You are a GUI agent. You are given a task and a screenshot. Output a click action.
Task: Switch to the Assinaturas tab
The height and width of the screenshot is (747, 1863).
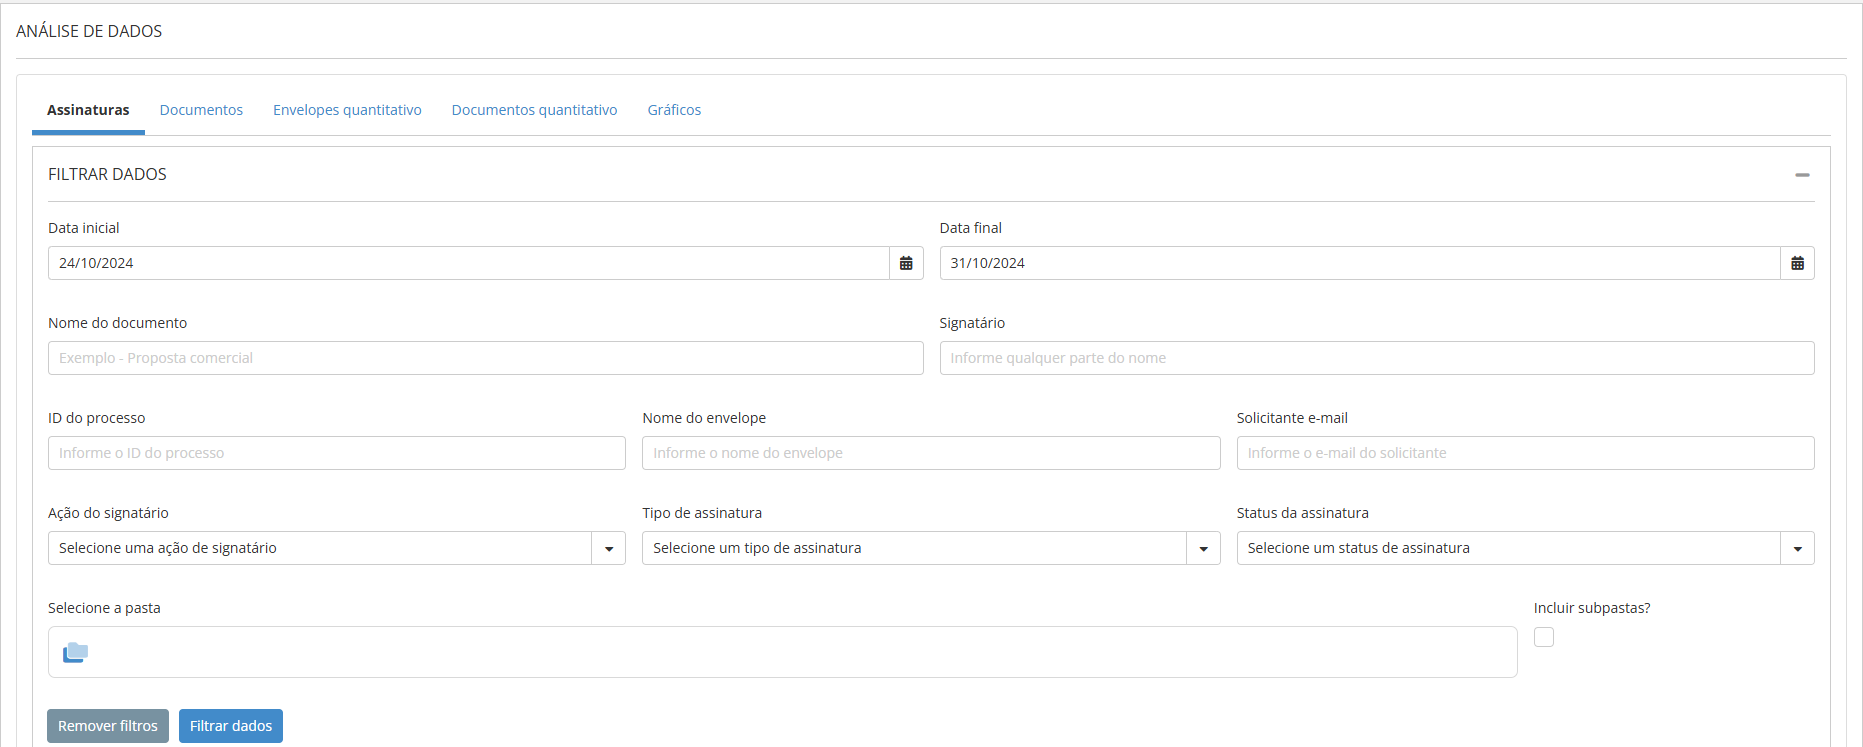[88, 110]
